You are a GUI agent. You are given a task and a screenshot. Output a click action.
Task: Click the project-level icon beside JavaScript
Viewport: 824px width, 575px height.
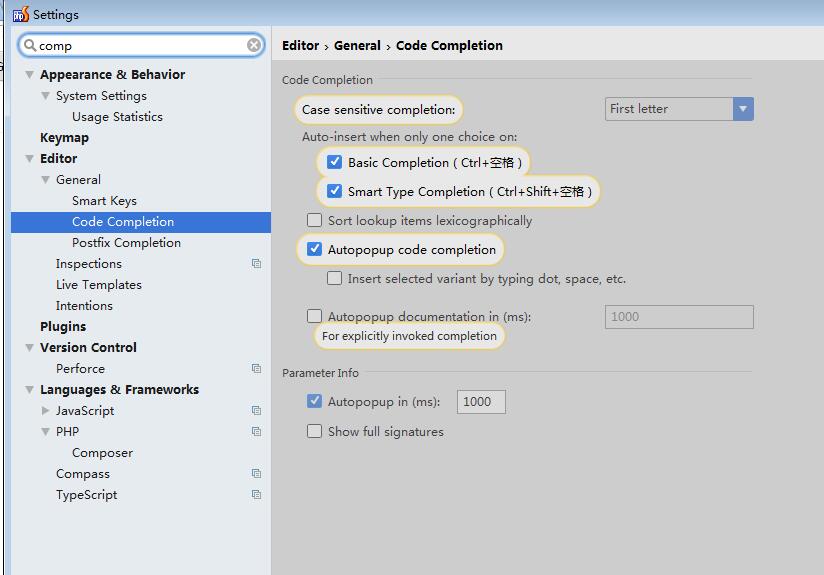coord(256,410)
